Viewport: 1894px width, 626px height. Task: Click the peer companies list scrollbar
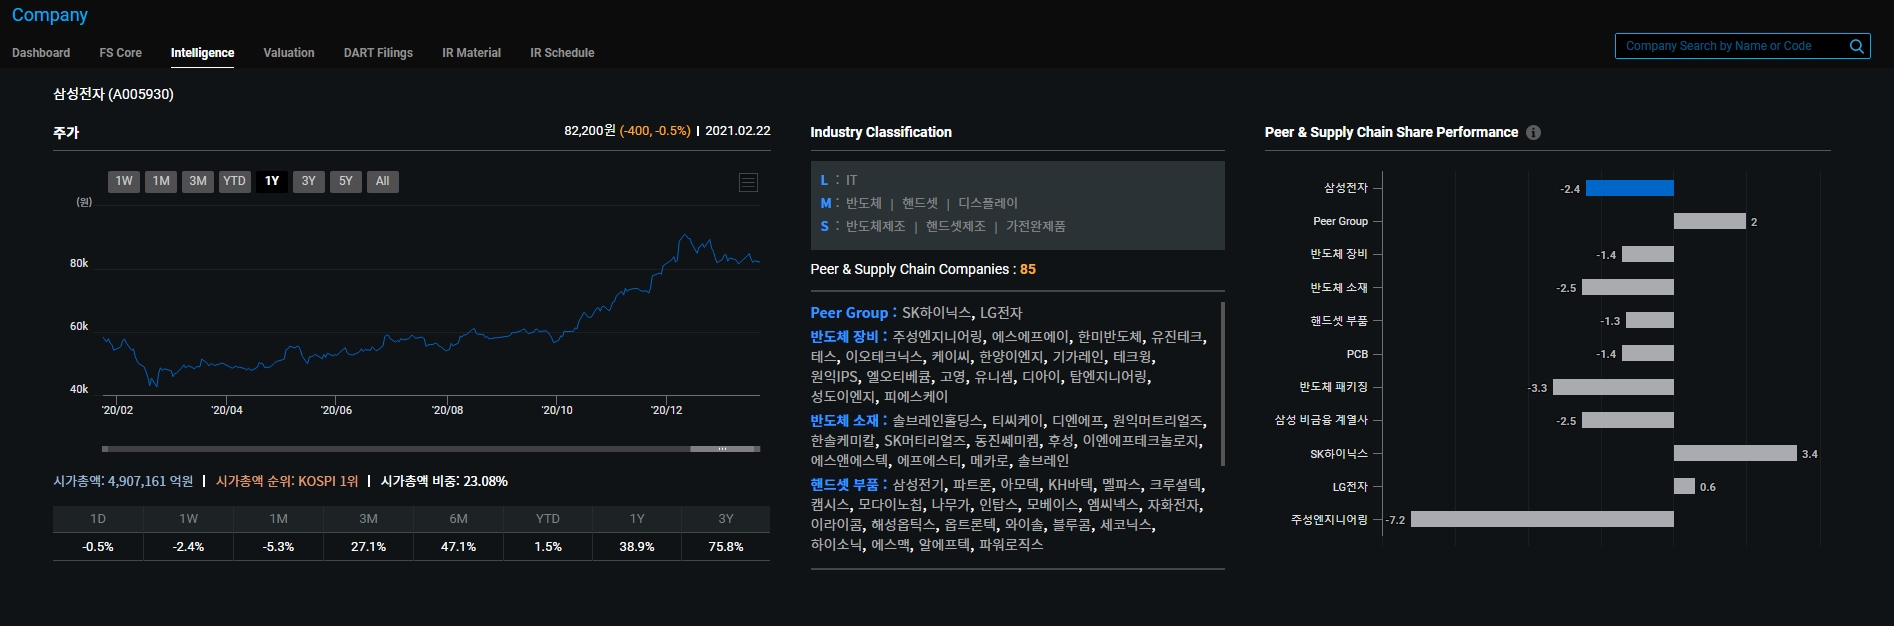(x=1223, y=384)
